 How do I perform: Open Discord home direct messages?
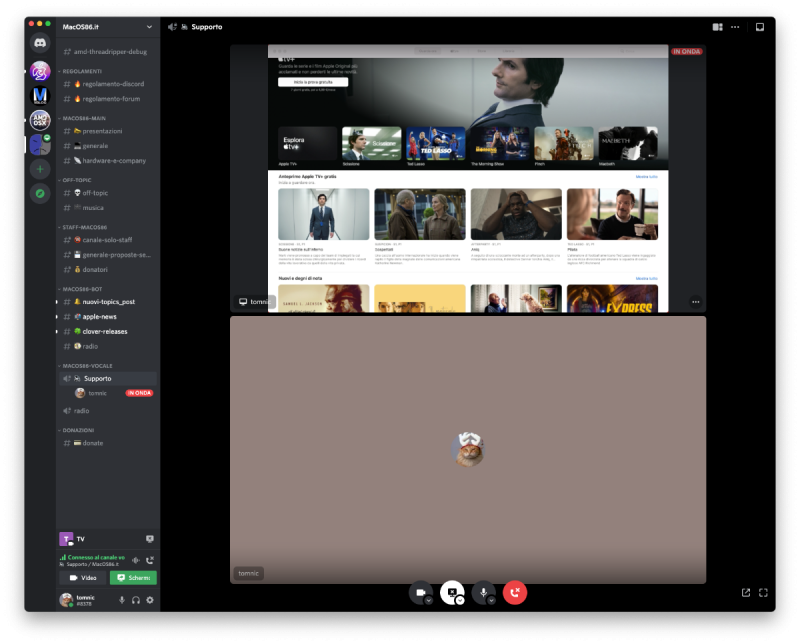40,43
